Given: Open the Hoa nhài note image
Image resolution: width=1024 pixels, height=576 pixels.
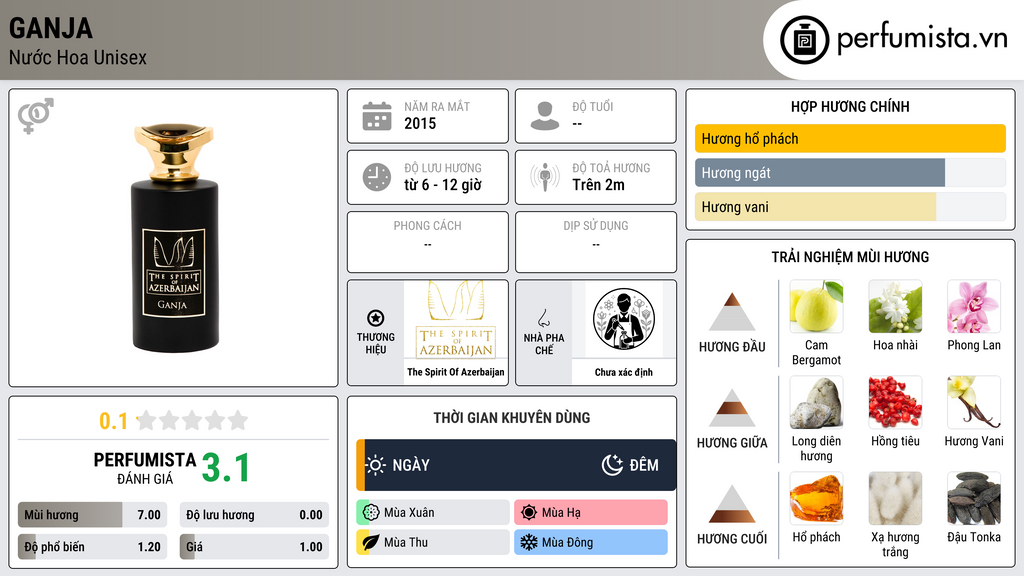Looking at the screenshot, I should click(895, 307).
